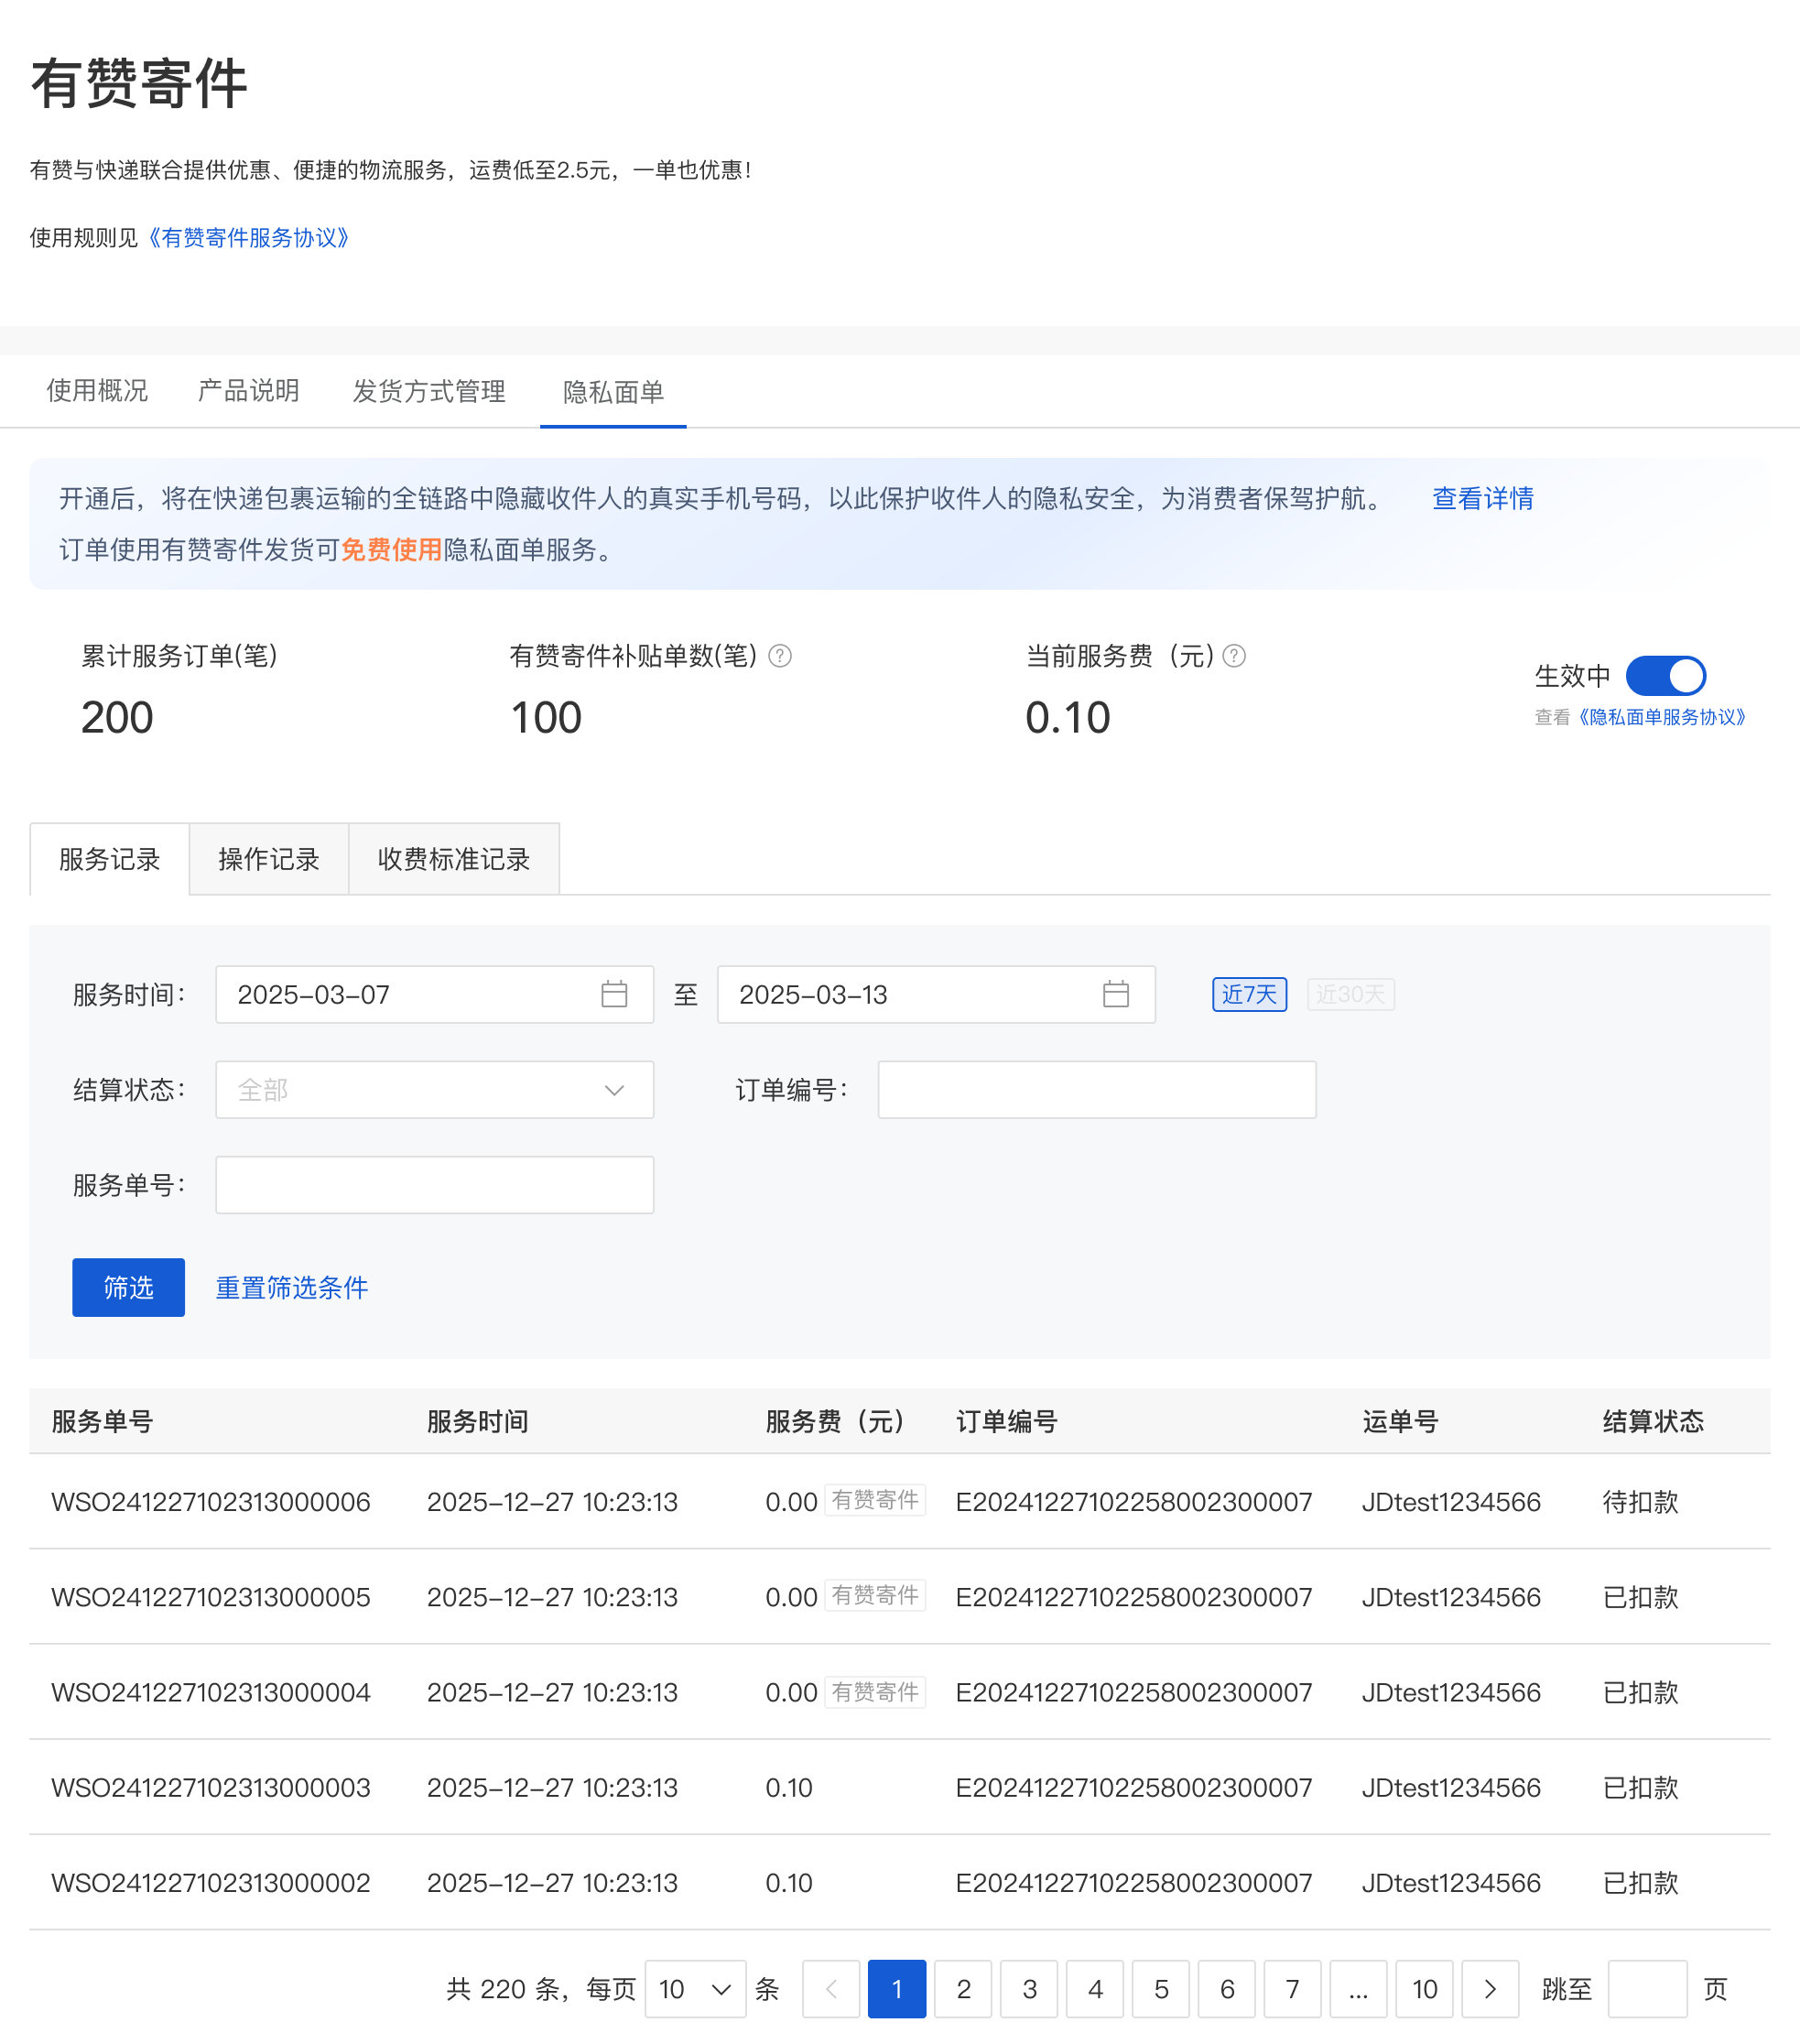Expand the 结算状态 dropdown
Screen dimensions: 1800x2044
(434, 1090)
